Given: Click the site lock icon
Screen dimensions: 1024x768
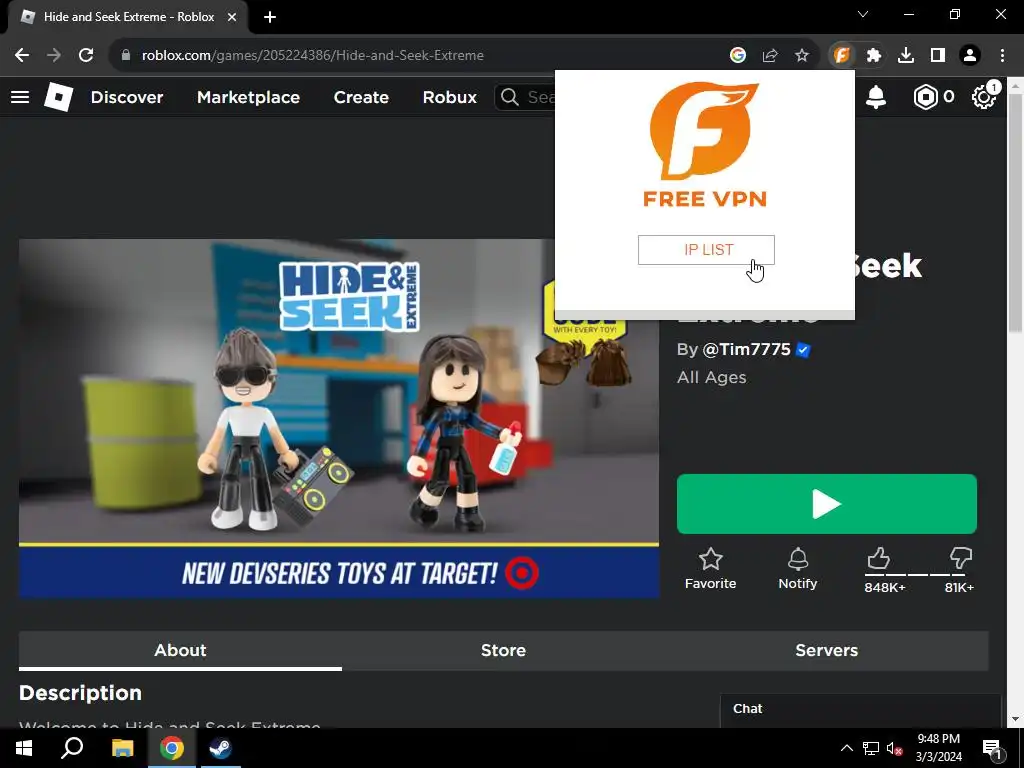Looking at the screenshot, I should 126,56.
